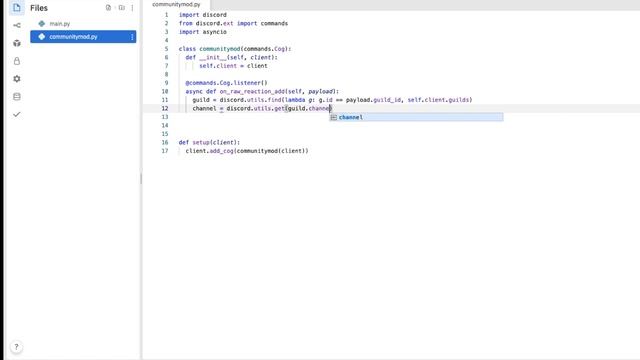The height and width of the screenshot is (360, 640).
Task: Click 'client.add_cog' on line 17
Action: [209, 151]
